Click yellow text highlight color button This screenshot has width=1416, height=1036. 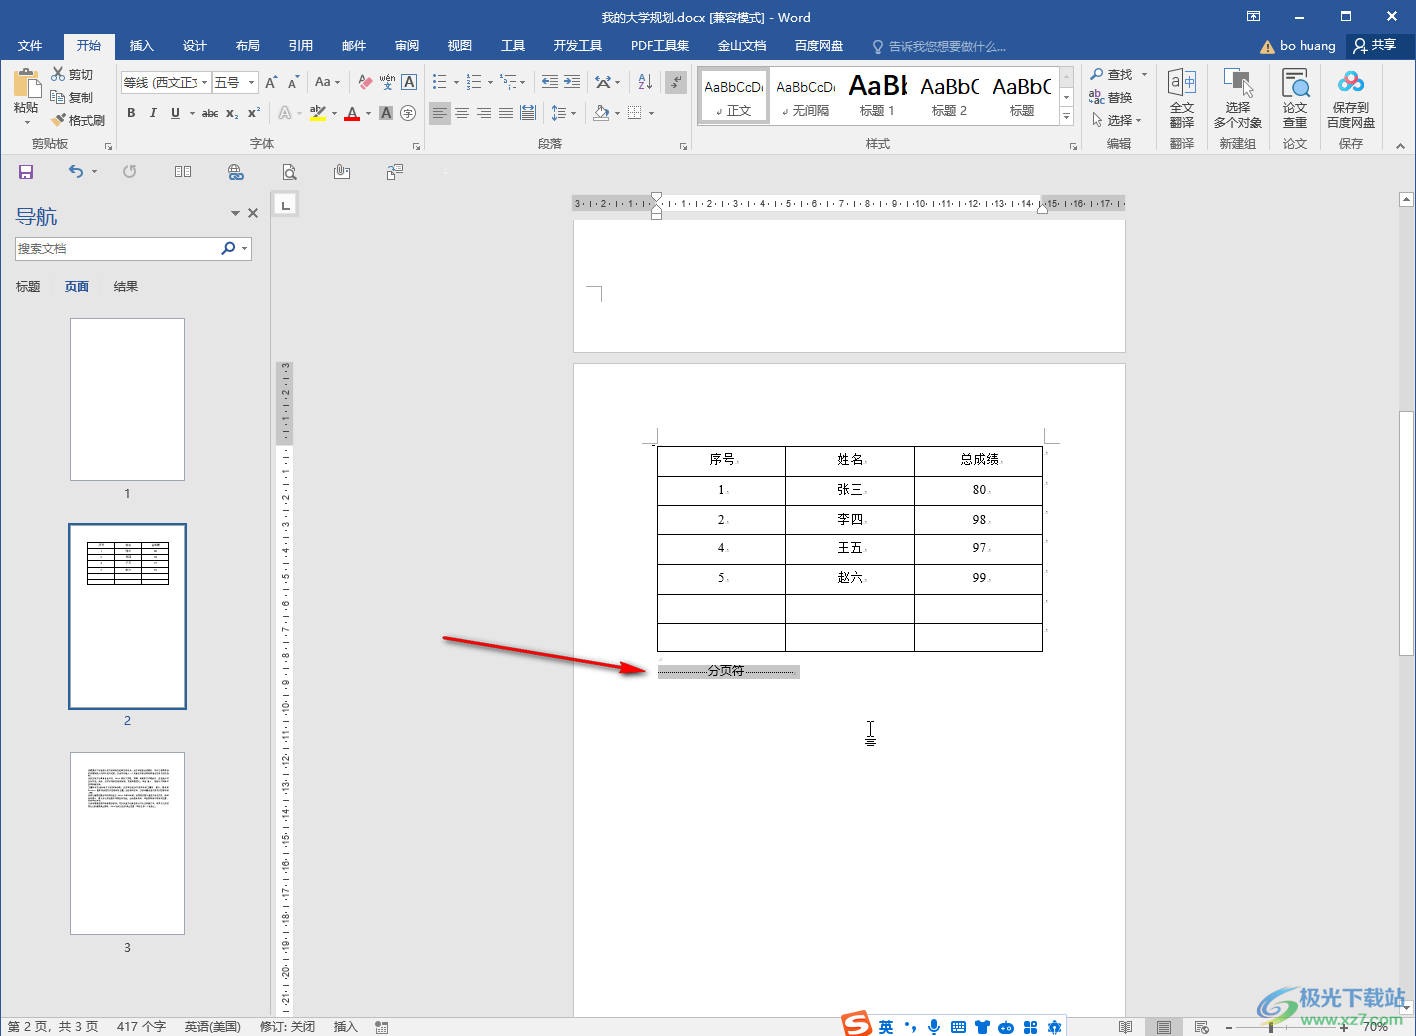click(318, 113)
